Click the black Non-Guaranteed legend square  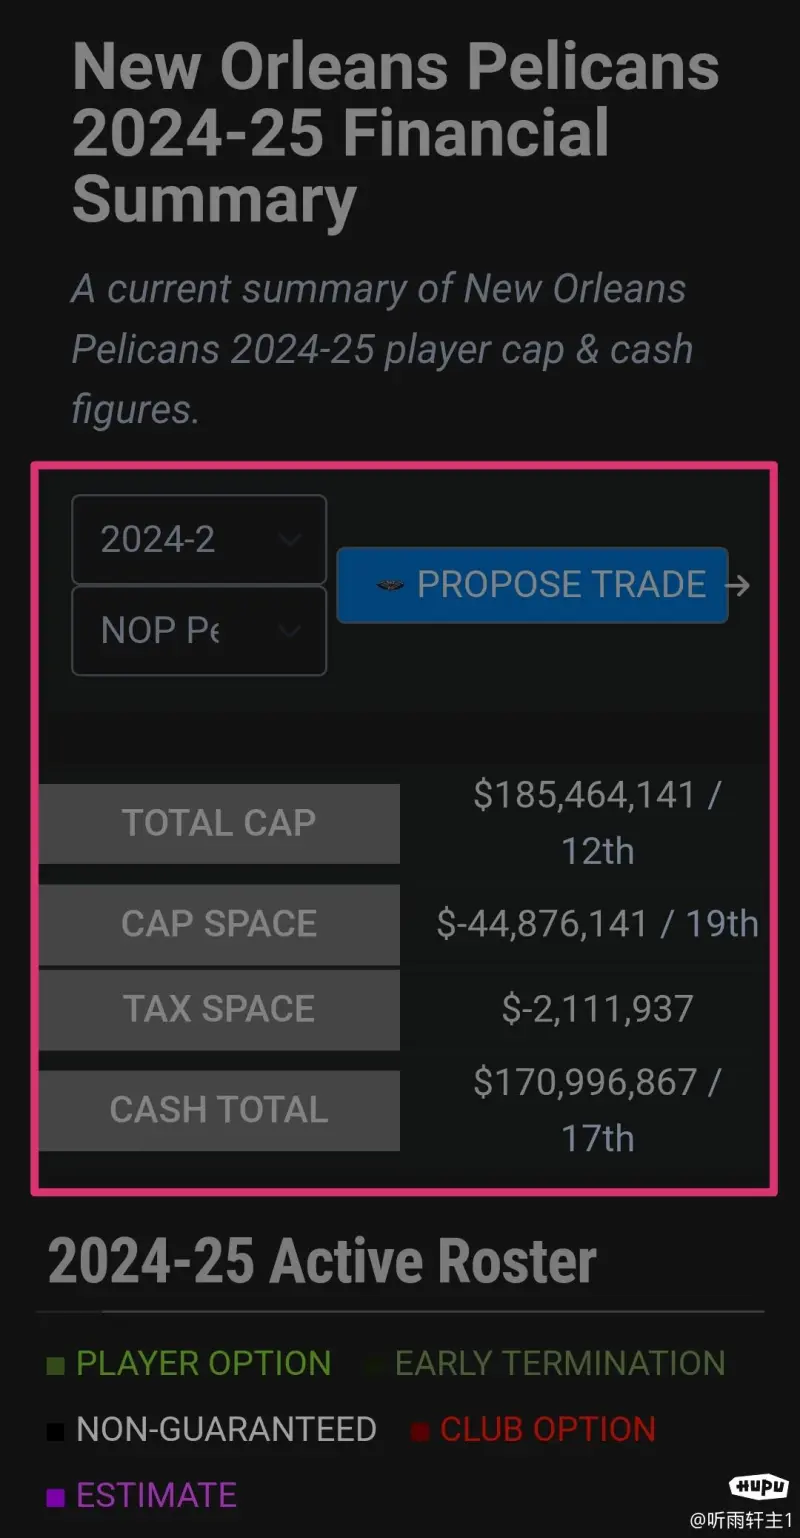(56, 1431)
